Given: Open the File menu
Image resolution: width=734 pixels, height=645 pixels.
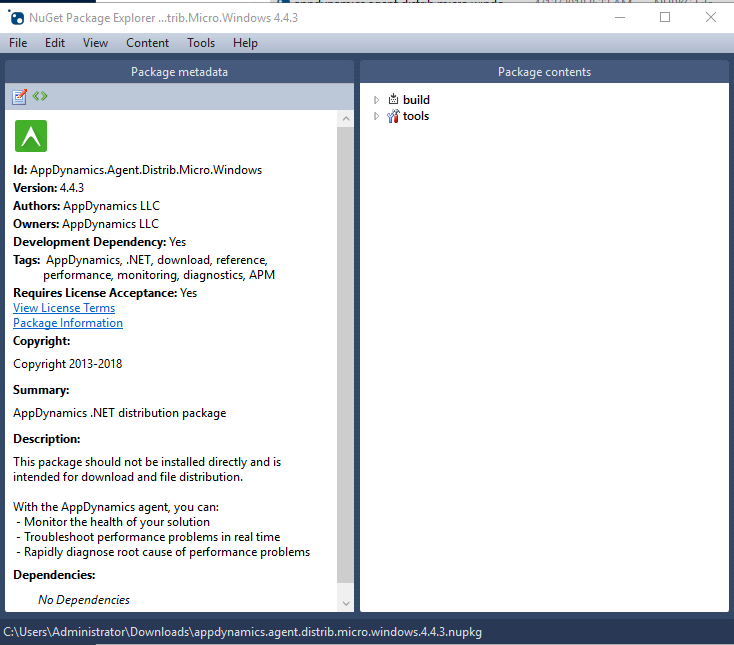Looking at the screenshot, I should [18, 43].
